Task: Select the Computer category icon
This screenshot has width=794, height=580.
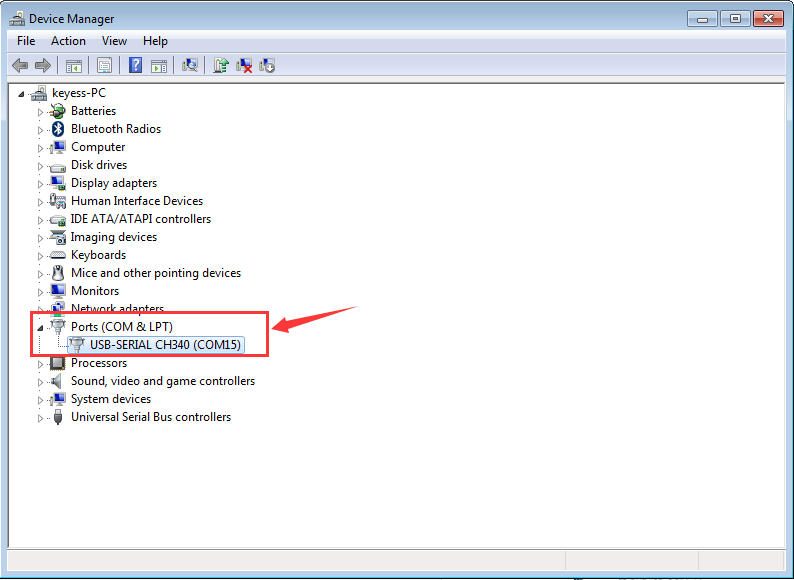Action: point(58,147)
